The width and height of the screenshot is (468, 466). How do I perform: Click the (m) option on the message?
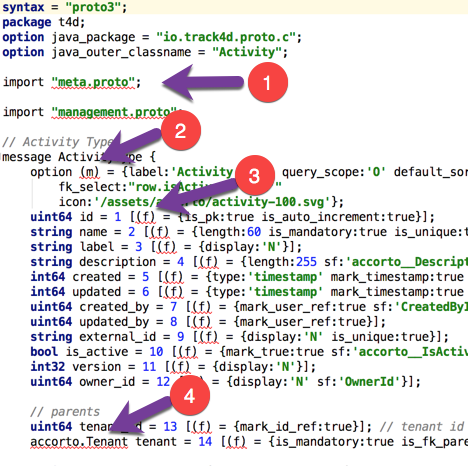(x=90, y=172)
